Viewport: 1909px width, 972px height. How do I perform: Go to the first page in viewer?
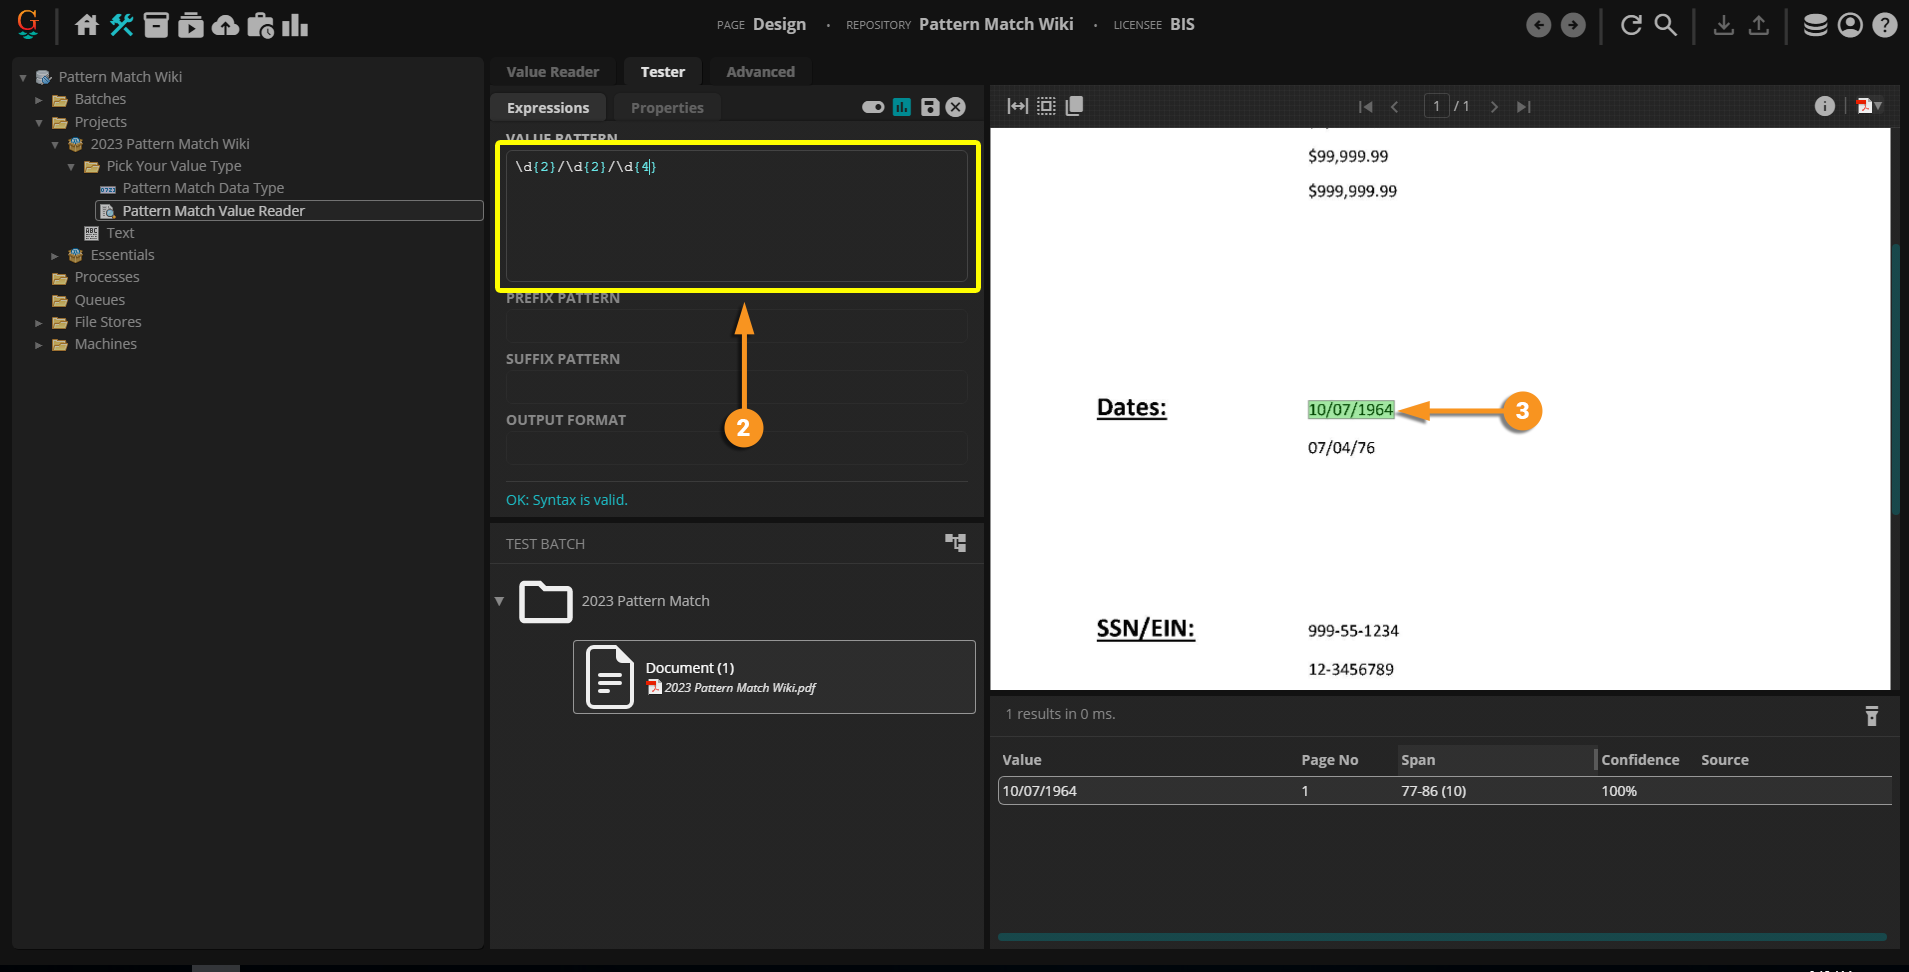[x=1365, y=107]
